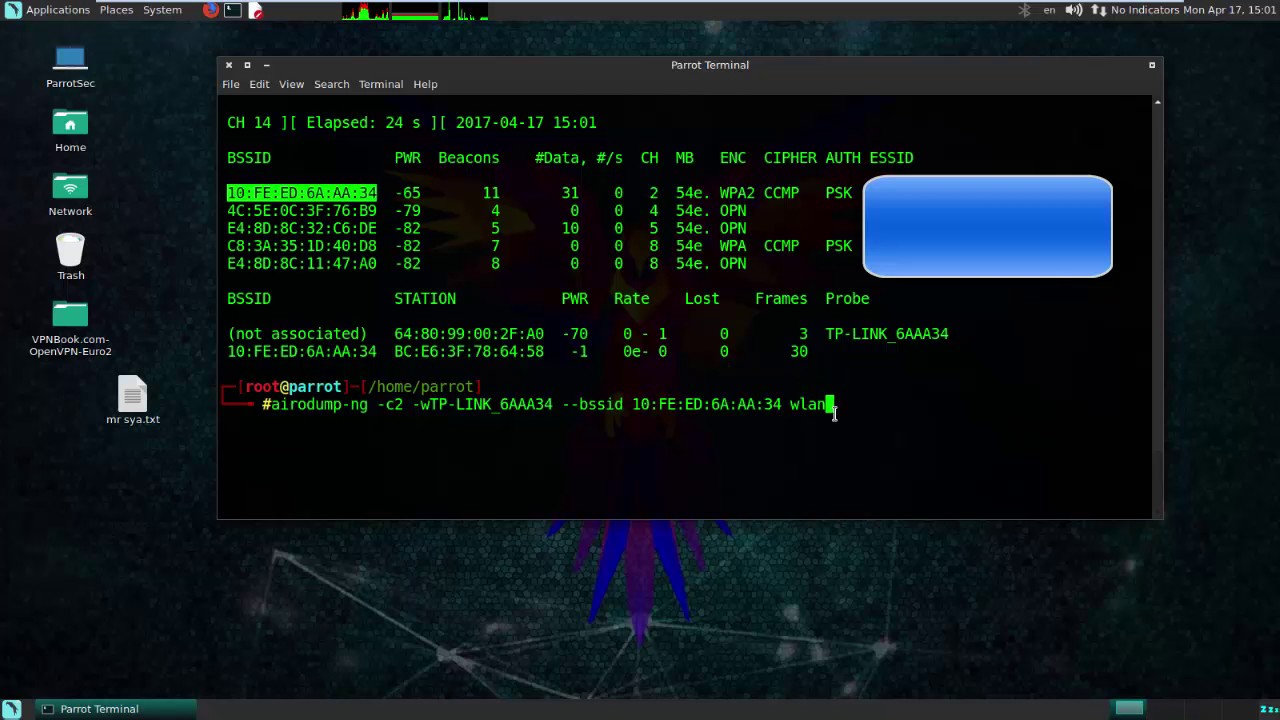Expand the Places menu
The width and height of the screenshot is (1280, 720).
point(116,10)
